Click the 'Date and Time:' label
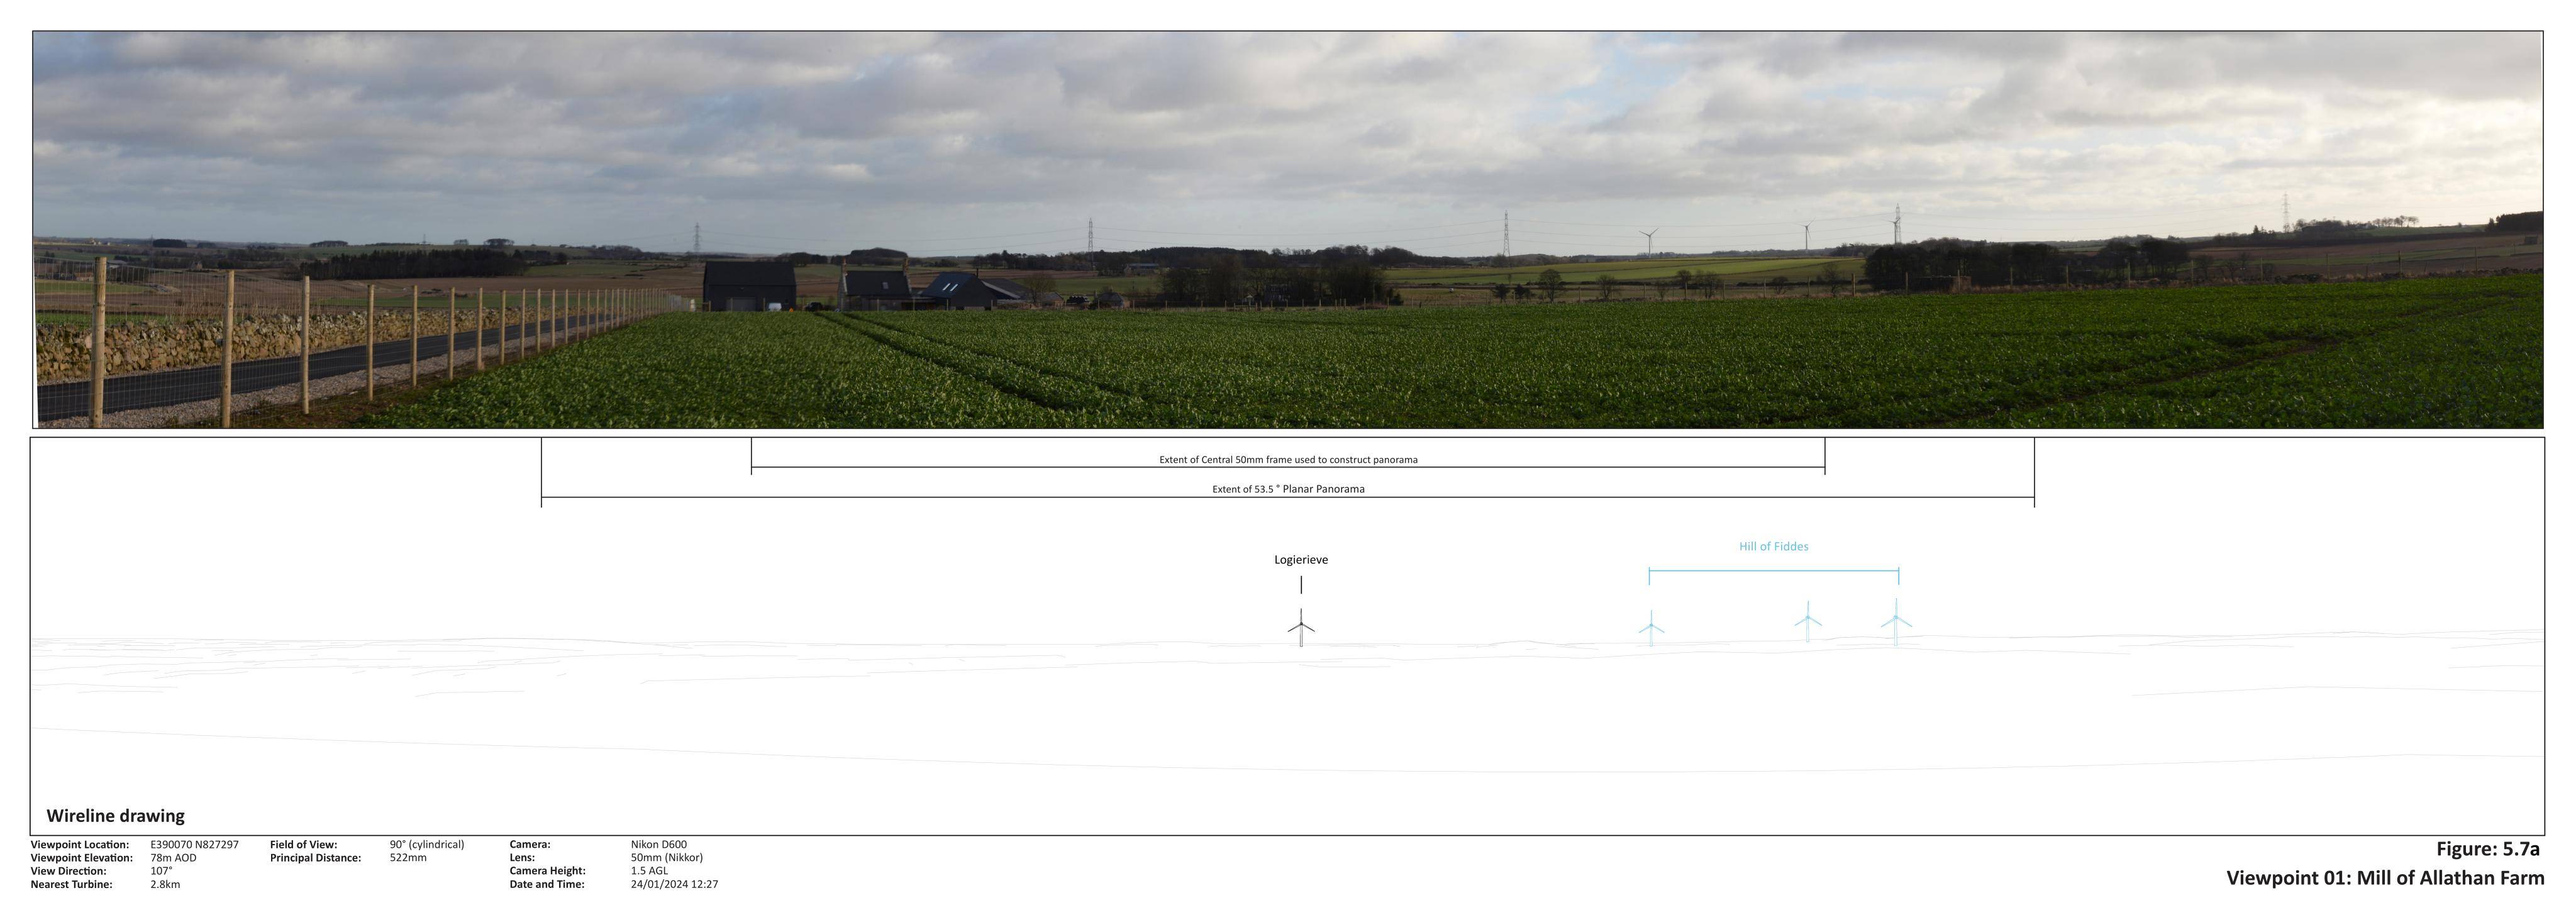This screenshot has height=910, width=2576. (547, 884)
